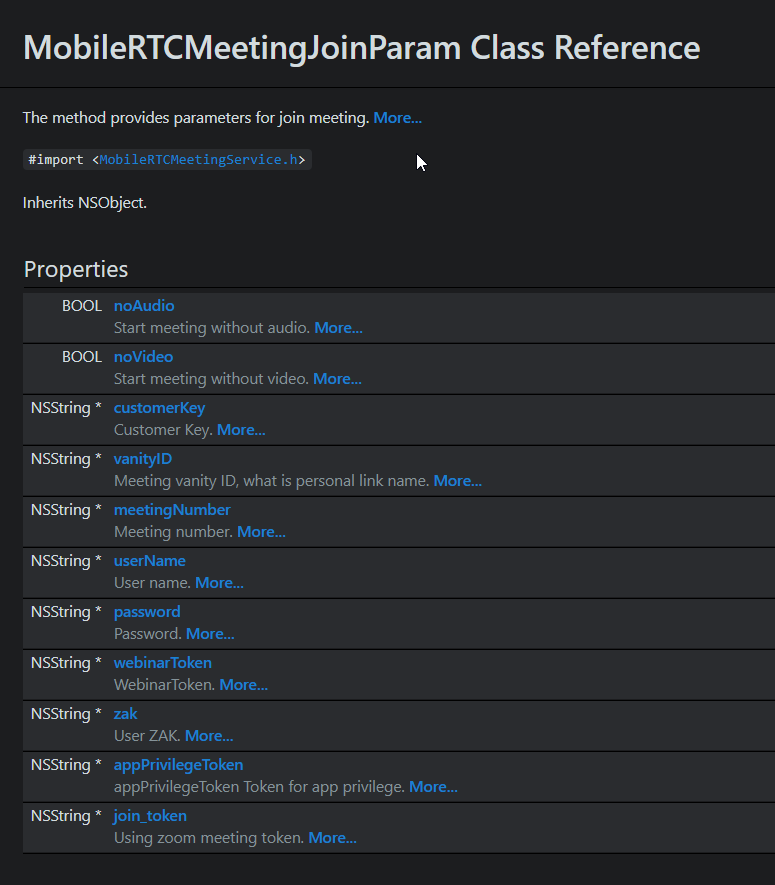Click More beside 'Customer Key.' description
The image size is (775, 885).
(x=241, y=430)
